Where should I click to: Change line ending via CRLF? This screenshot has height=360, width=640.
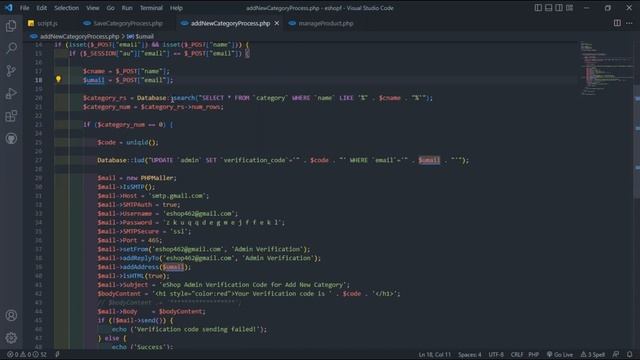tap(516, 354)
